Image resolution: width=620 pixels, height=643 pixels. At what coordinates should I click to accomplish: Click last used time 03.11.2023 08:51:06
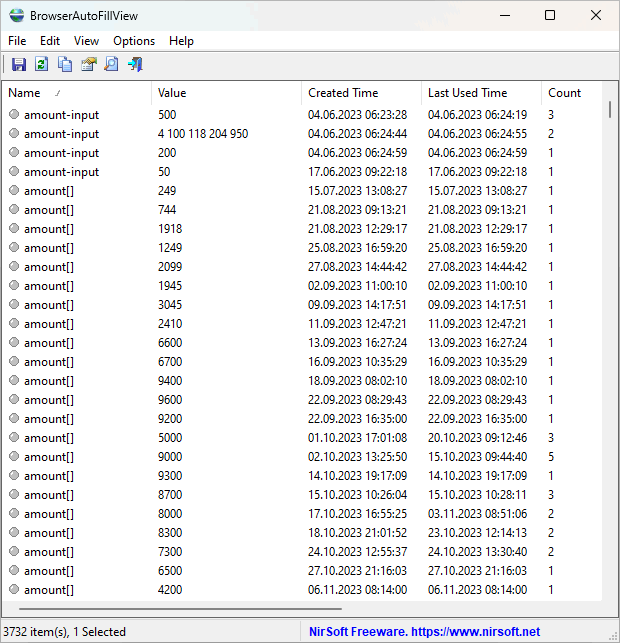click(477, 513)
